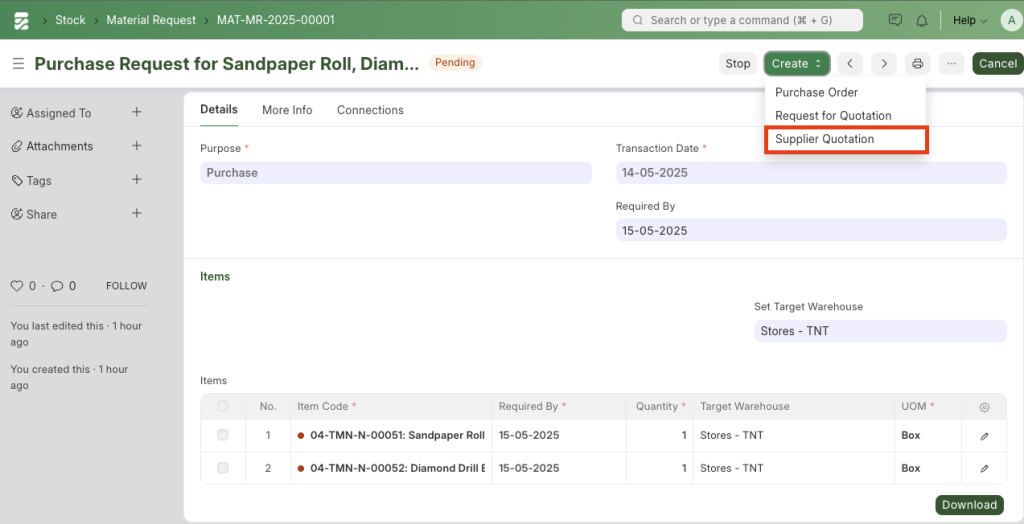The width and height of the screenshot is (1024, 524).
Task: Add an attachment with plus icon
Action: pyautogui.click(x=136, y=146)
